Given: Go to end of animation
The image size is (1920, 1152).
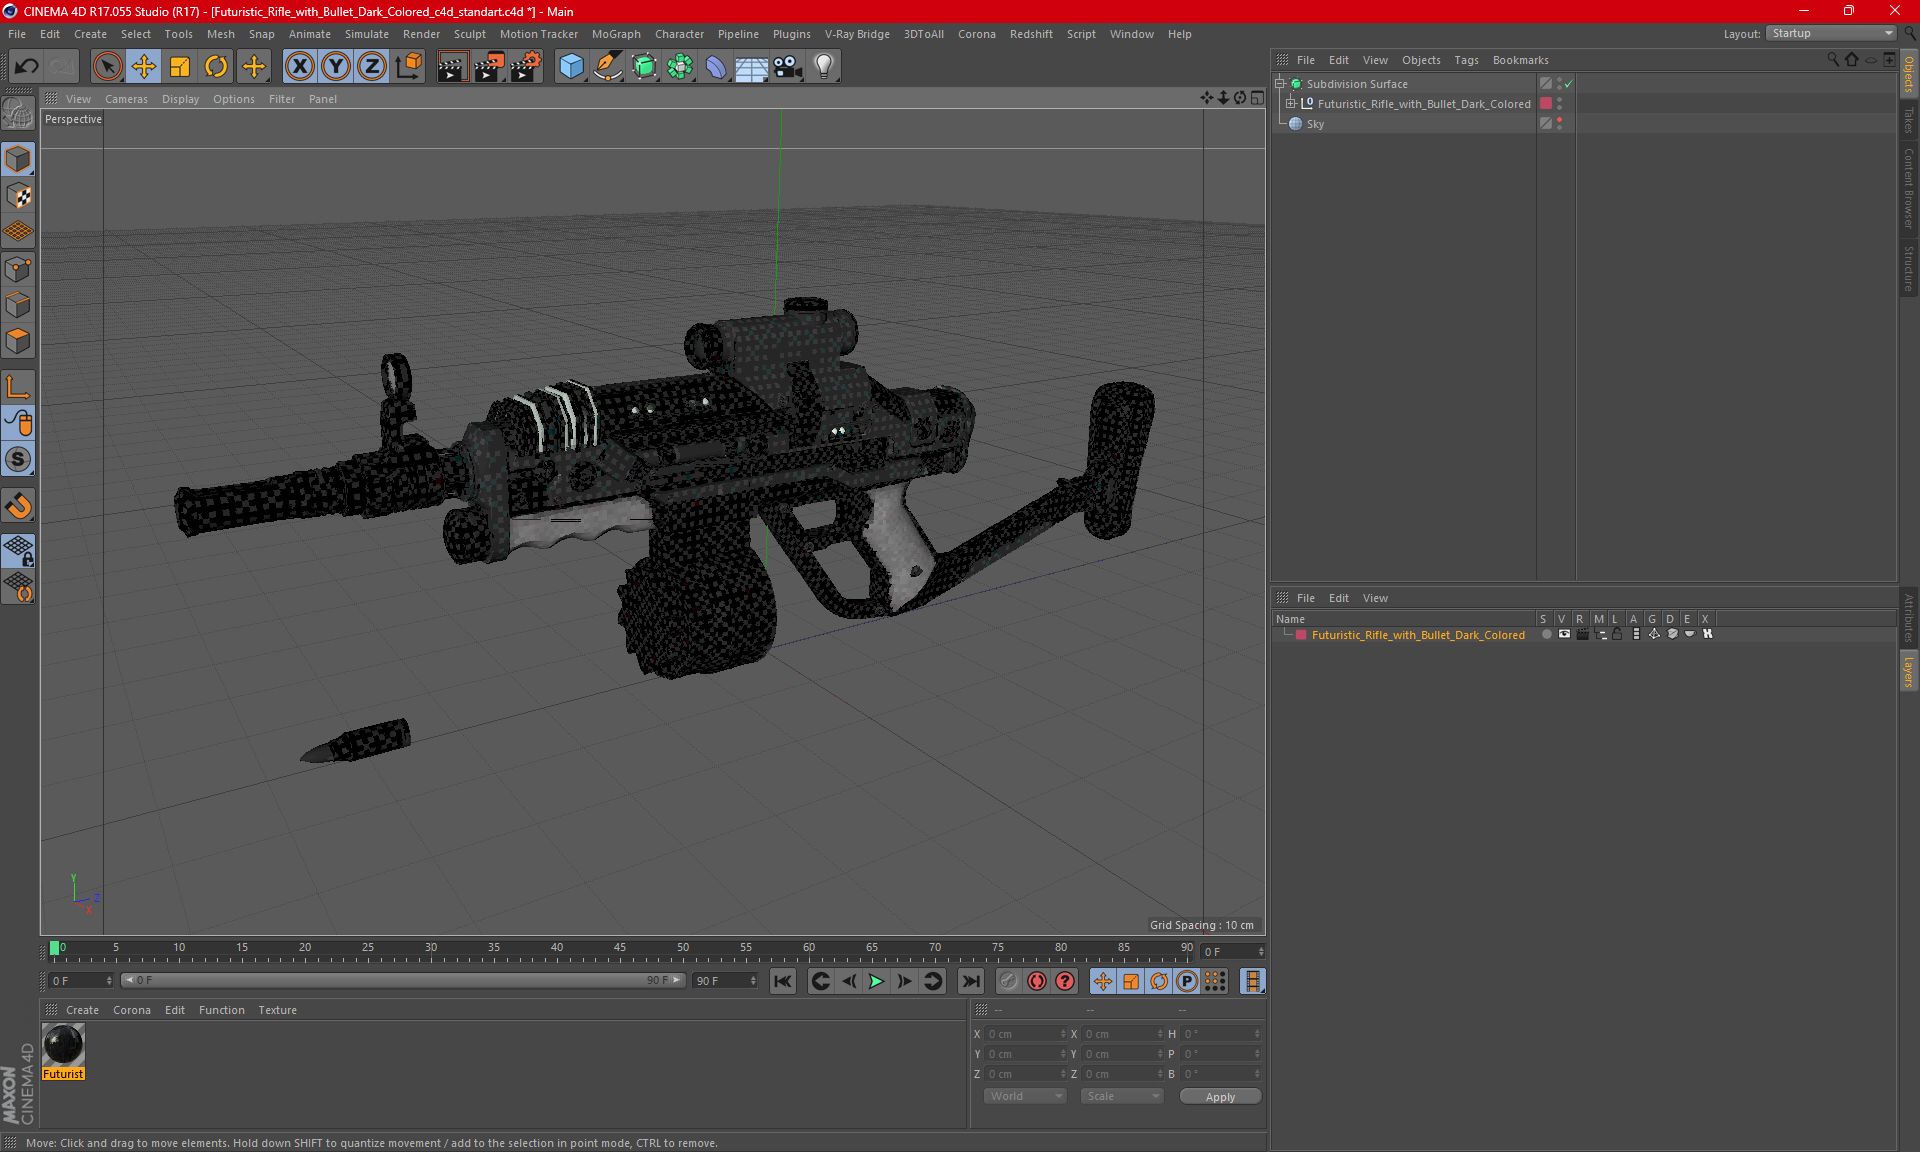Looking at the screenshot, I should [970, 981].
